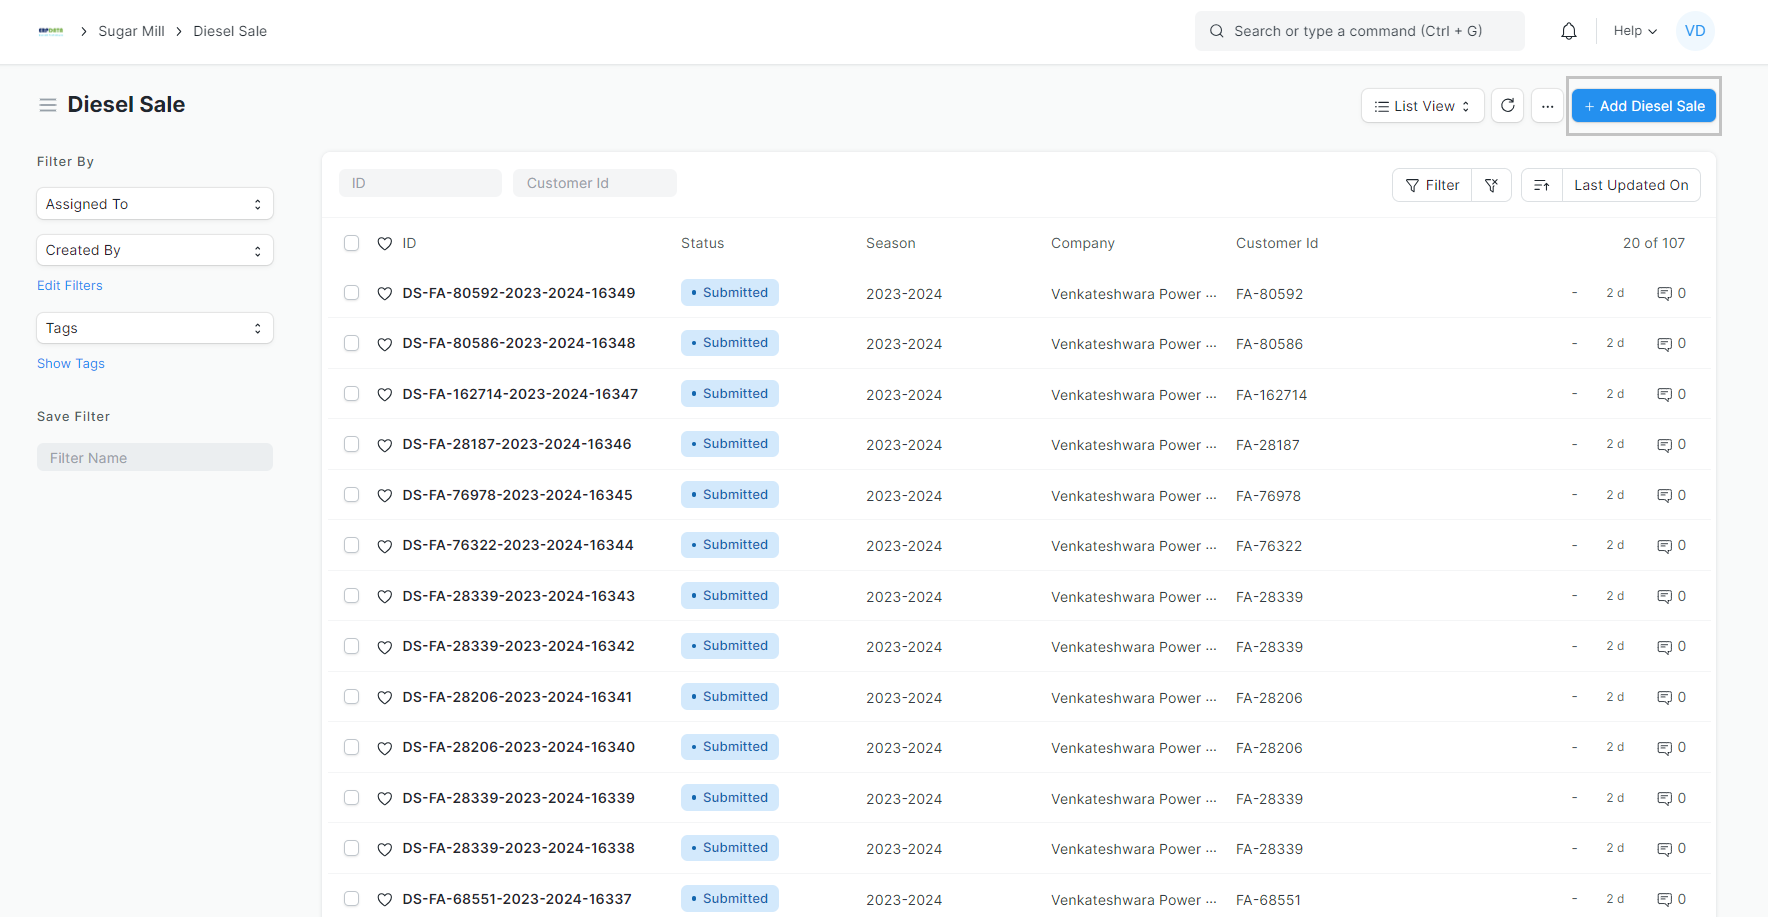Like row DS-FA-76978-2023-2024-16345 heart
The image size is (1768, 917).
coord(384,496)
